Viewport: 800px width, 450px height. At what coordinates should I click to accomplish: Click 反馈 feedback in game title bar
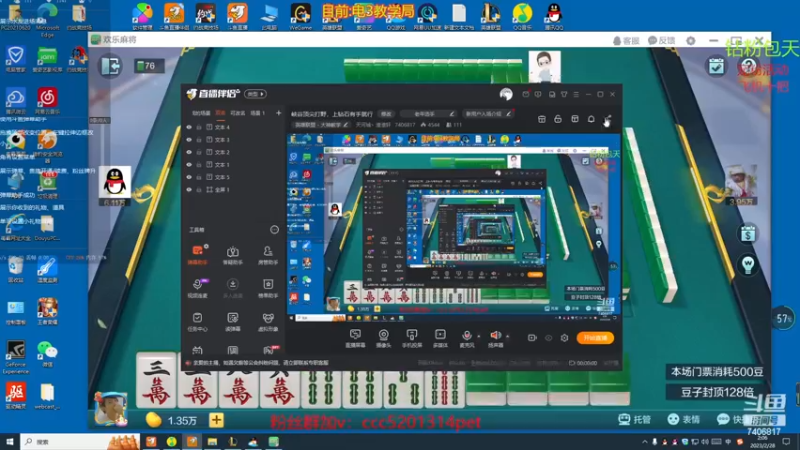pyautogui.click(x=661, y=40)
